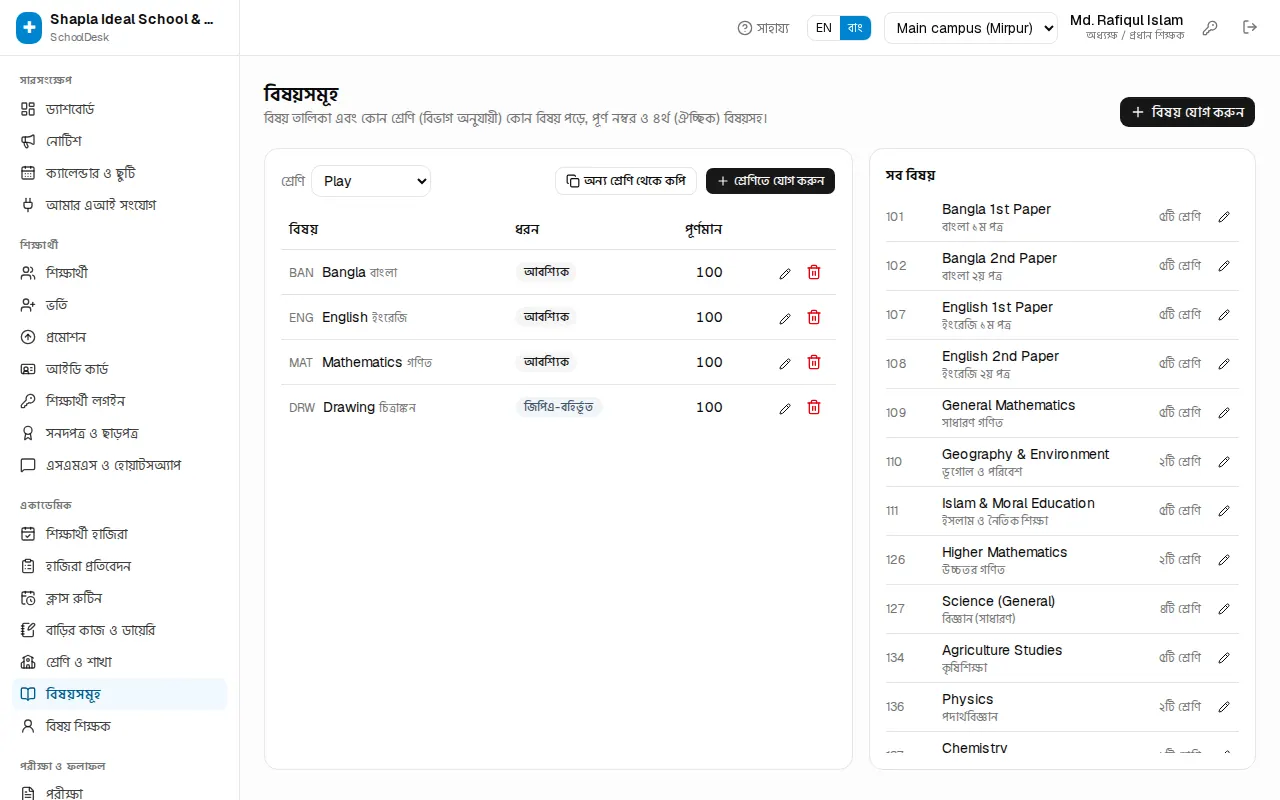This screenshot has height=800, width=1280.
Task: Open ড্যাশবোর্ড in the sidebar
Action: 120,109
